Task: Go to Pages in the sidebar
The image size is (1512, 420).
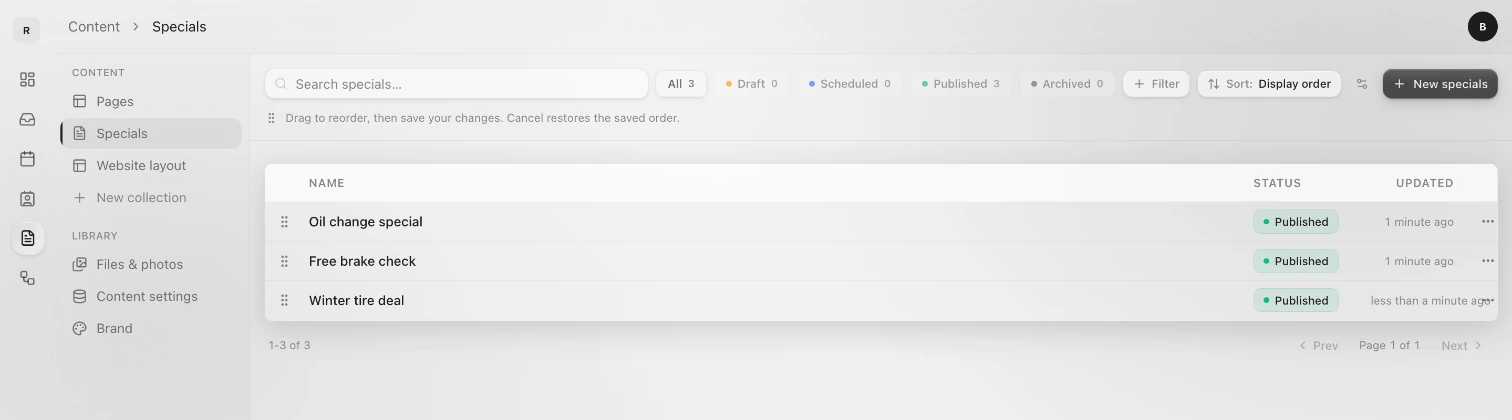Action: [150, 101]
